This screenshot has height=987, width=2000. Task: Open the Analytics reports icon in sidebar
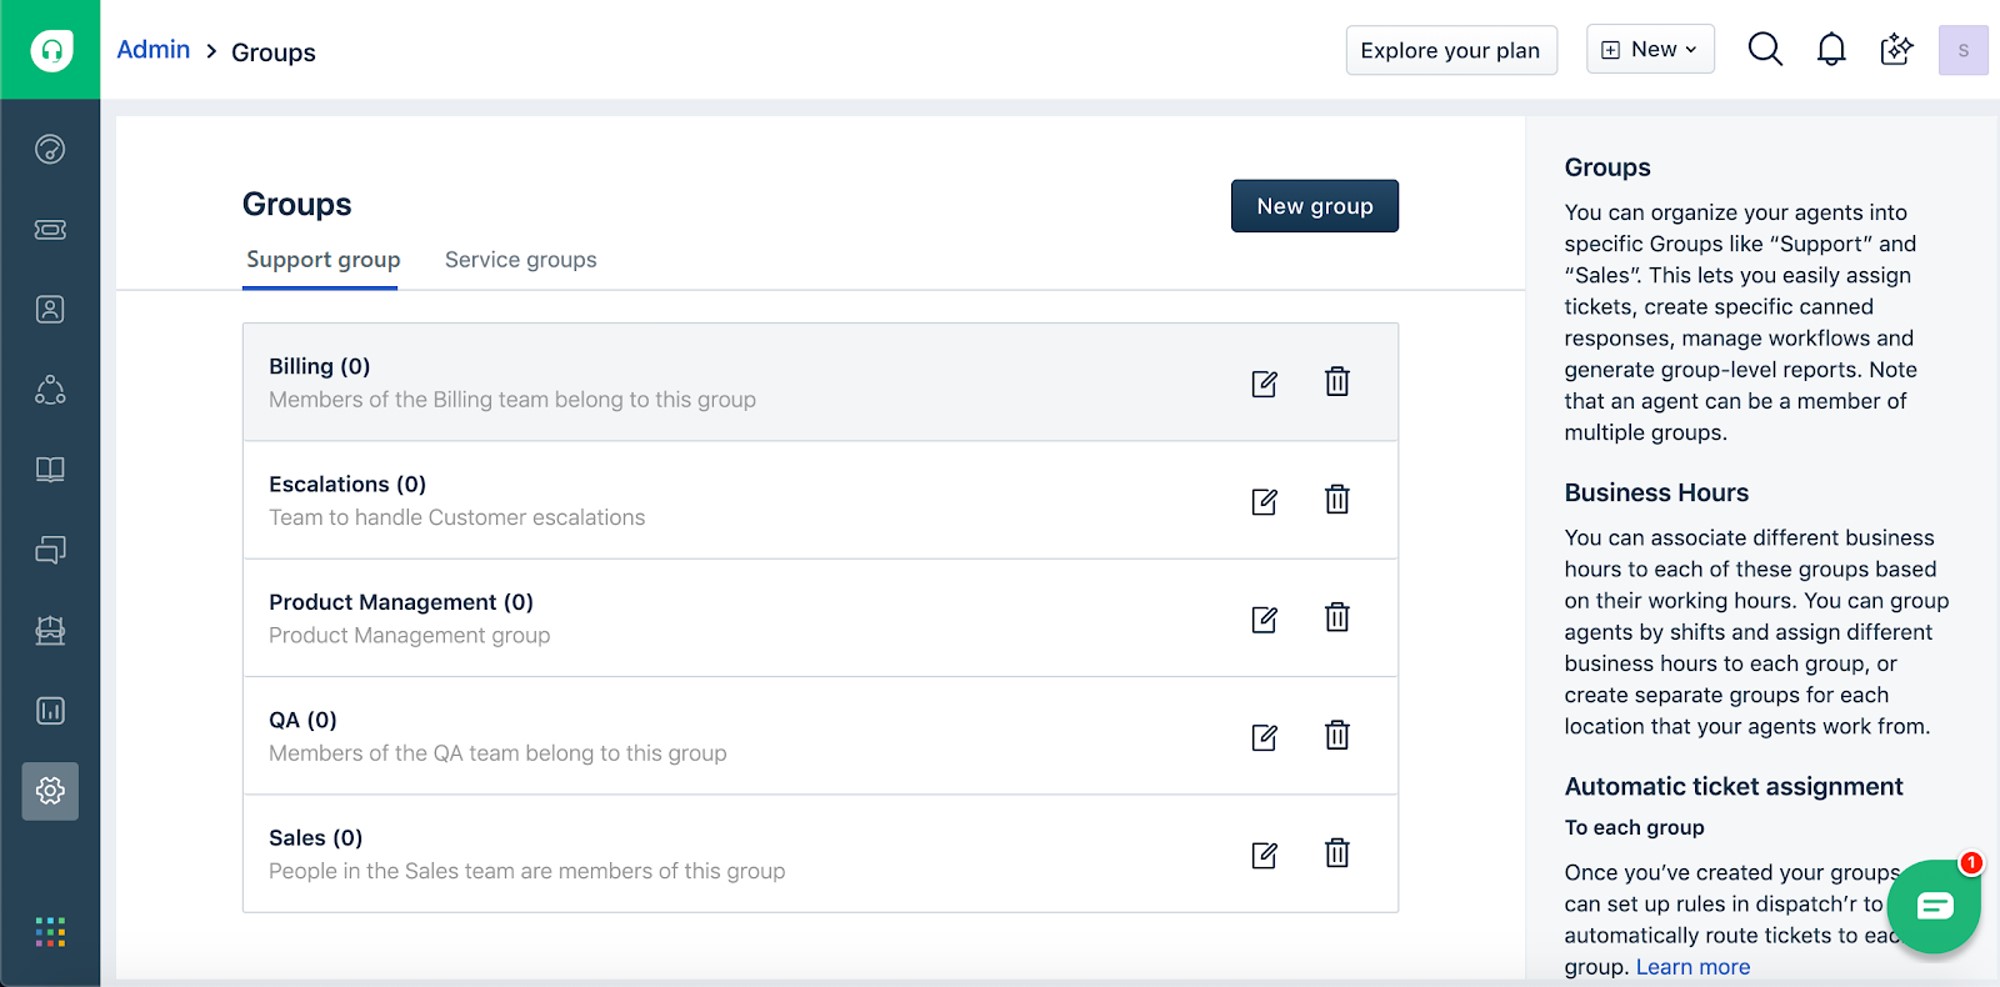click(50, 711)
